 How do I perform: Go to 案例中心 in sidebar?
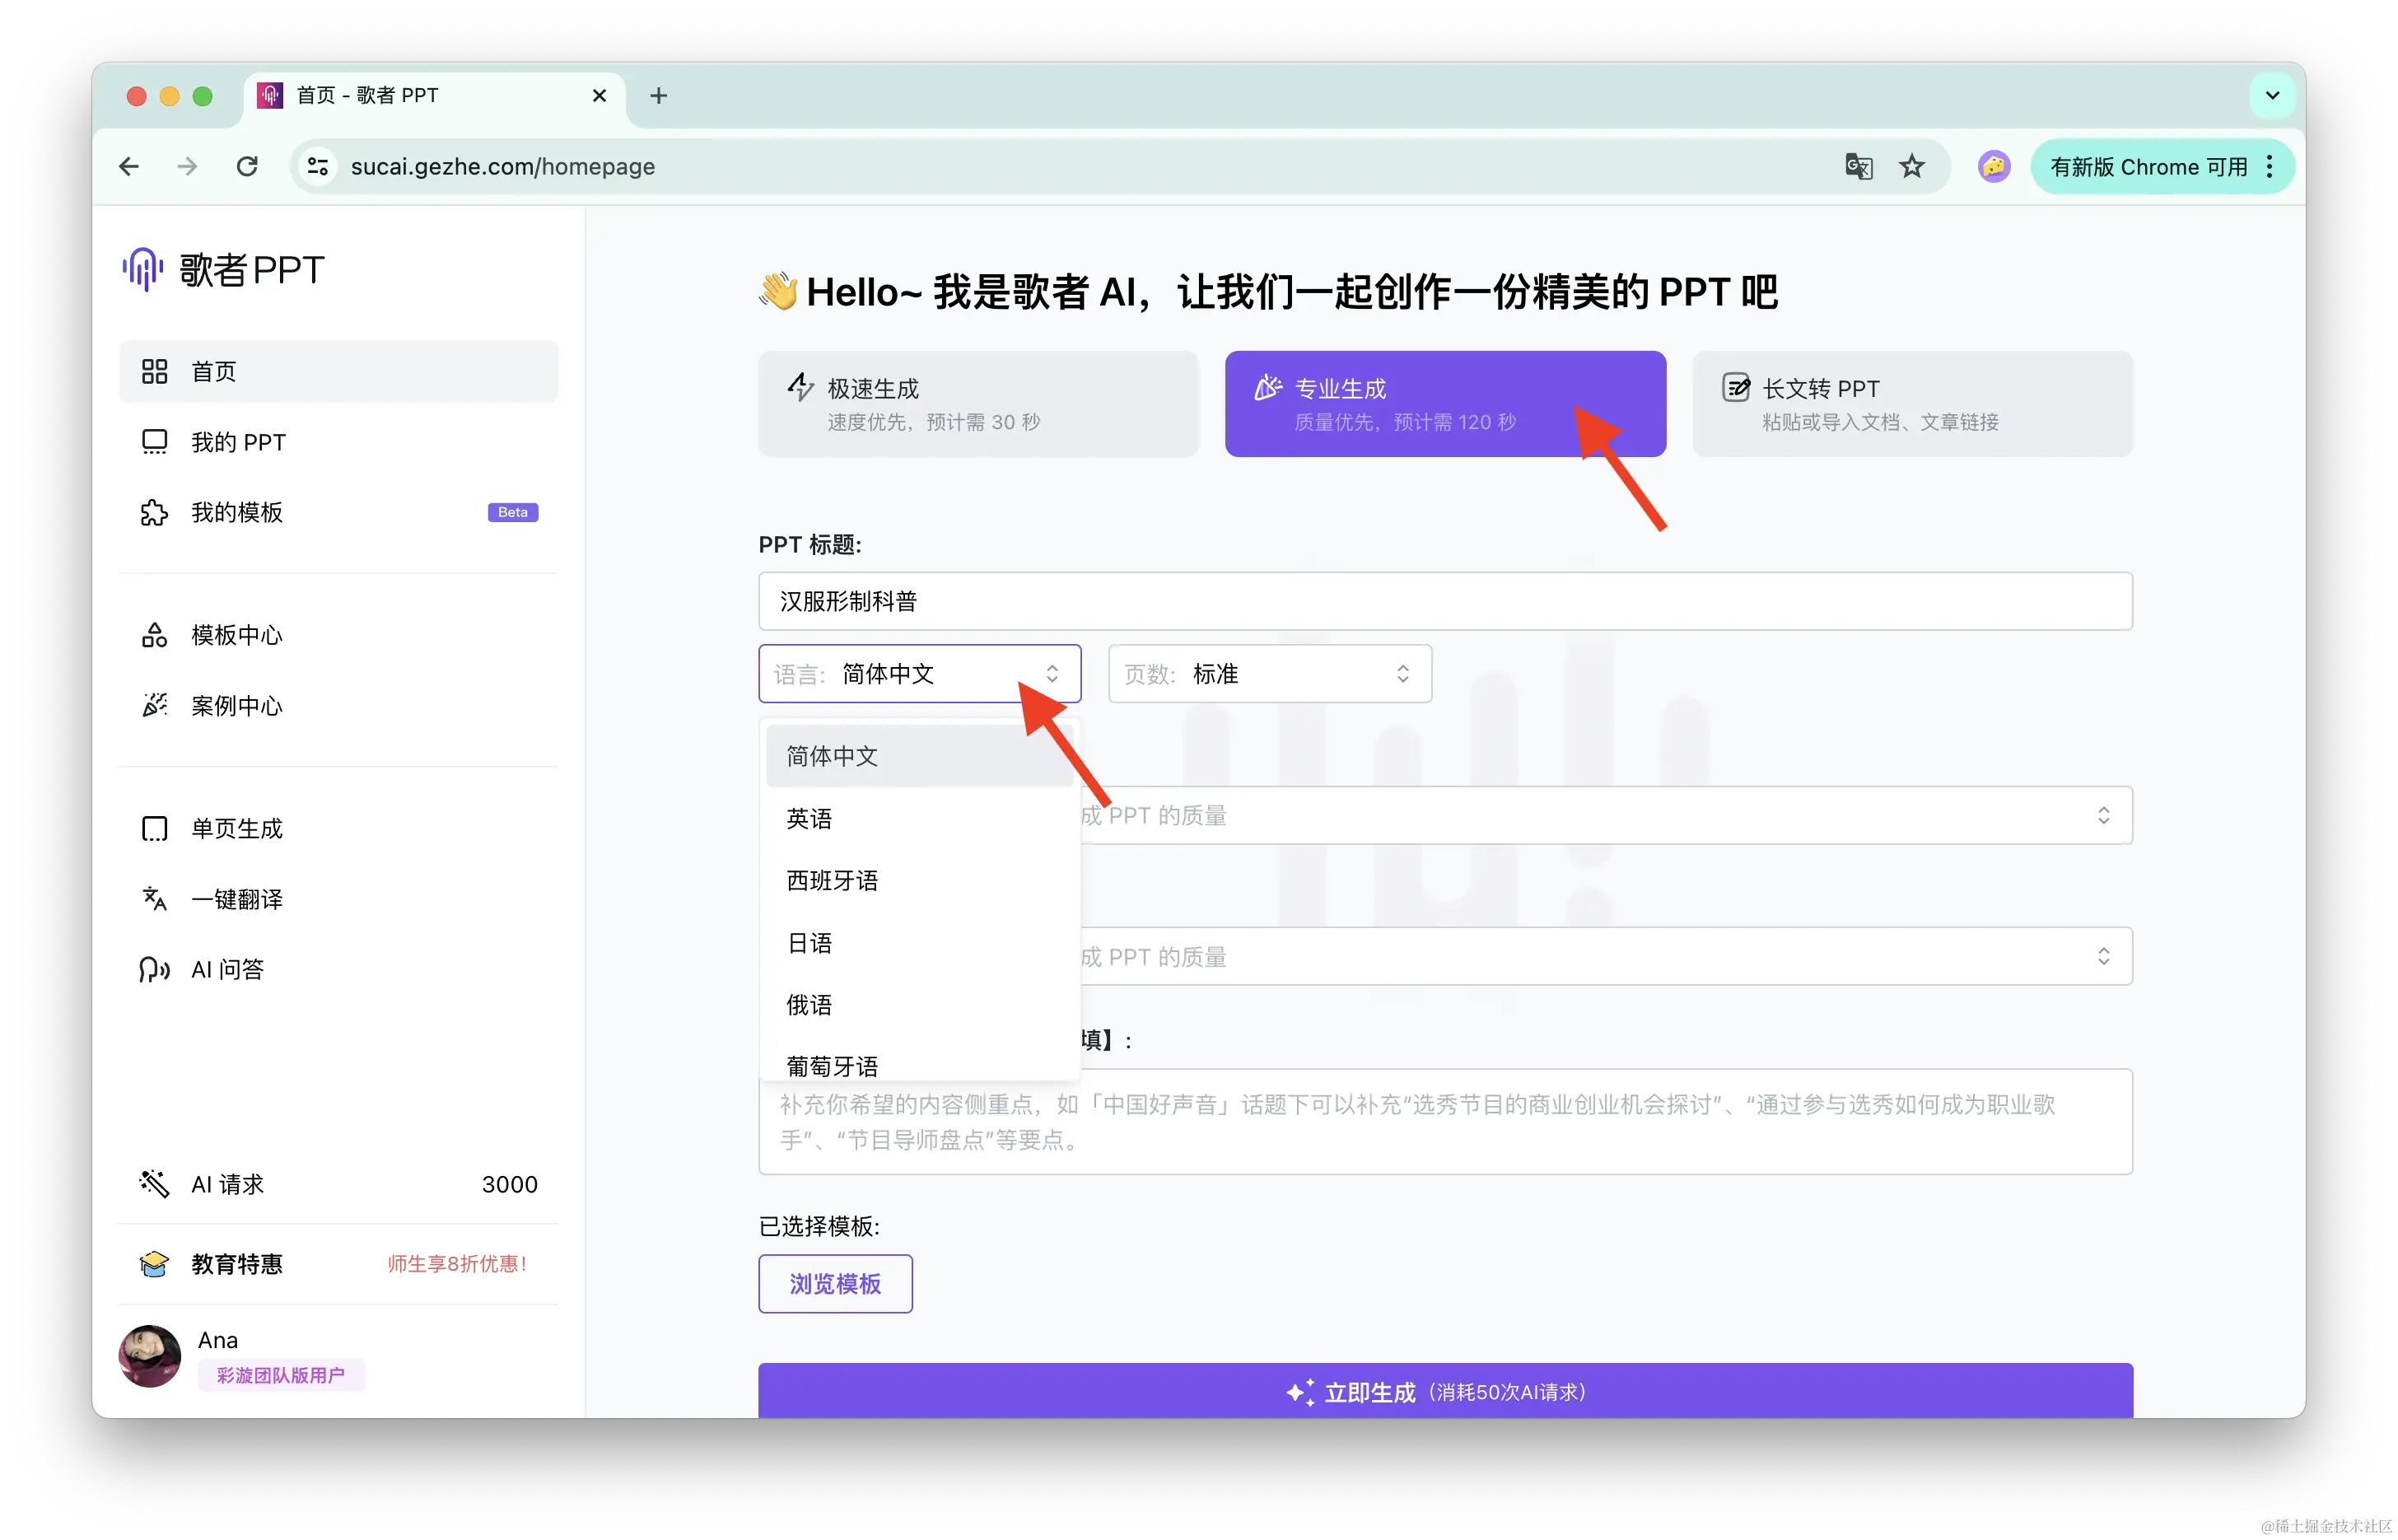pyautogui.click(x=236, y=705)
